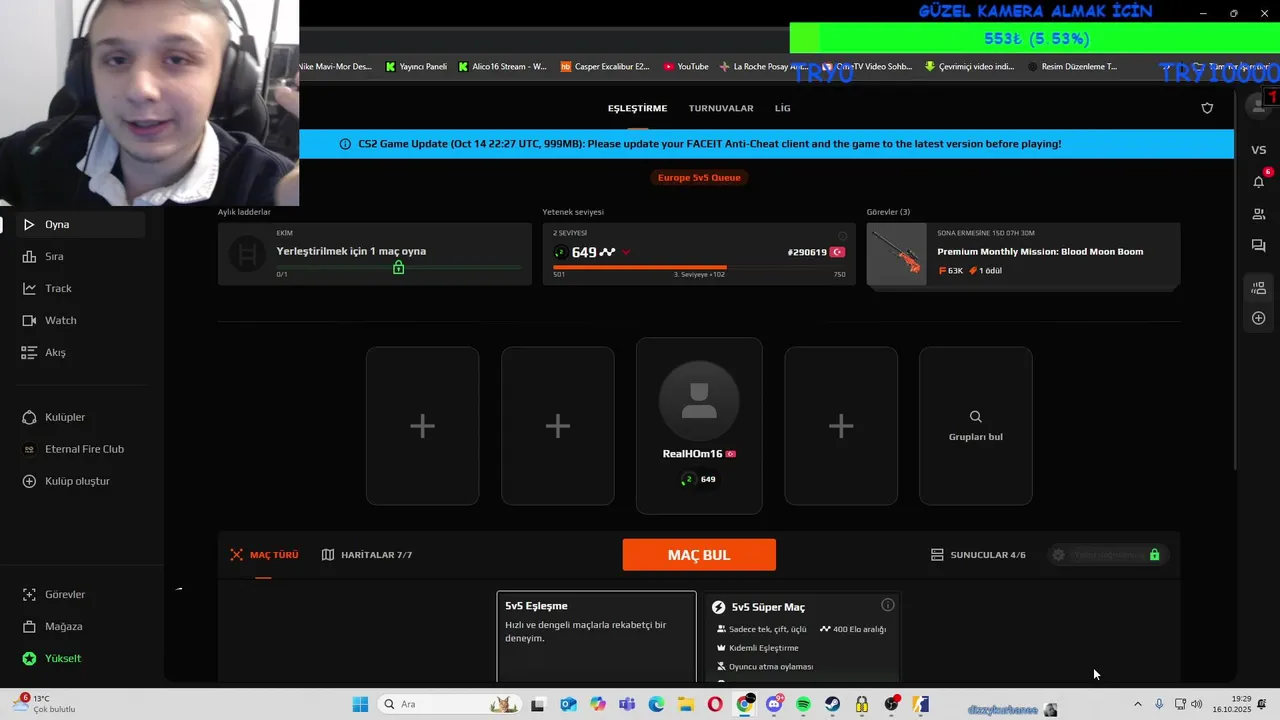This screenshot has height=720, width=1280.
Task: Select the 5v5 Eşleşme match type
Action: coord(596,637)
